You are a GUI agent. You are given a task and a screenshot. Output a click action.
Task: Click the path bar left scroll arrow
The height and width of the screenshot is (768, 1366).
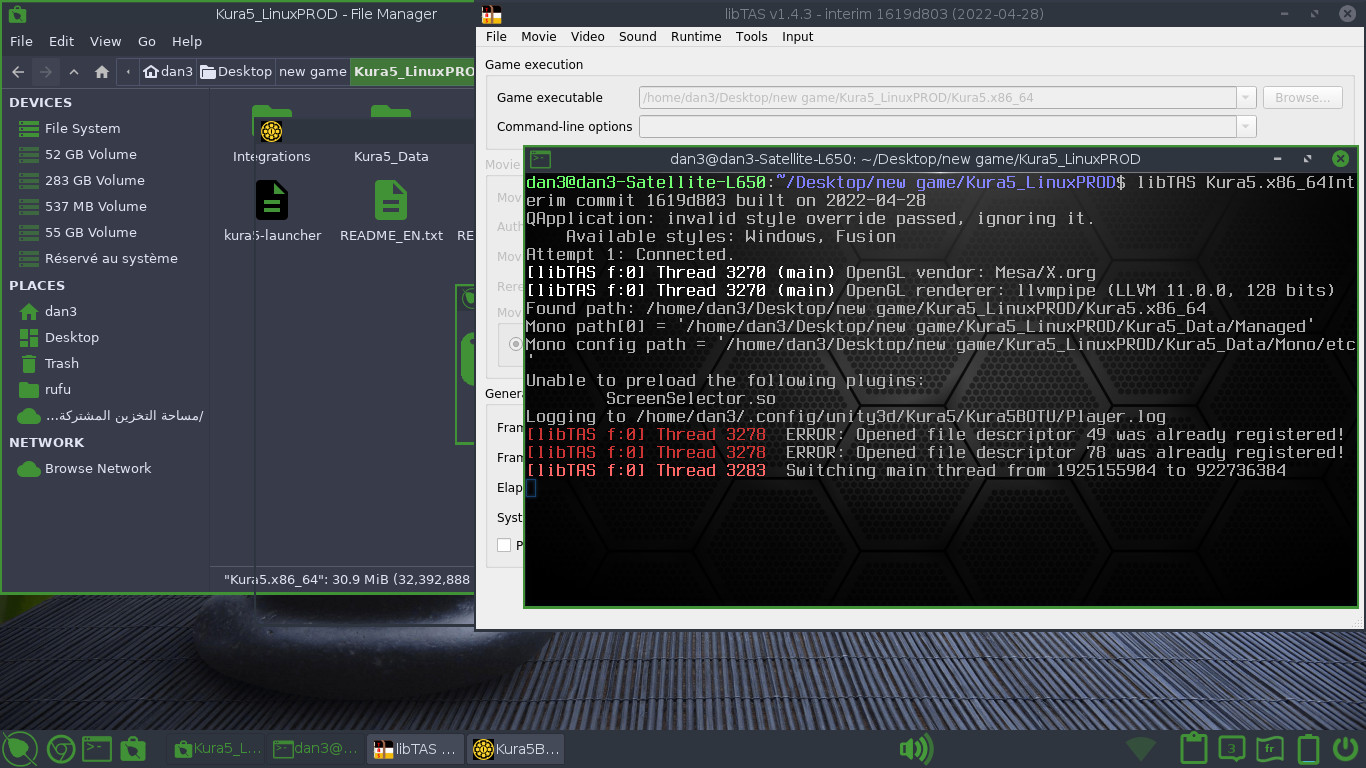pyautogui.click(x=128, y=72)
